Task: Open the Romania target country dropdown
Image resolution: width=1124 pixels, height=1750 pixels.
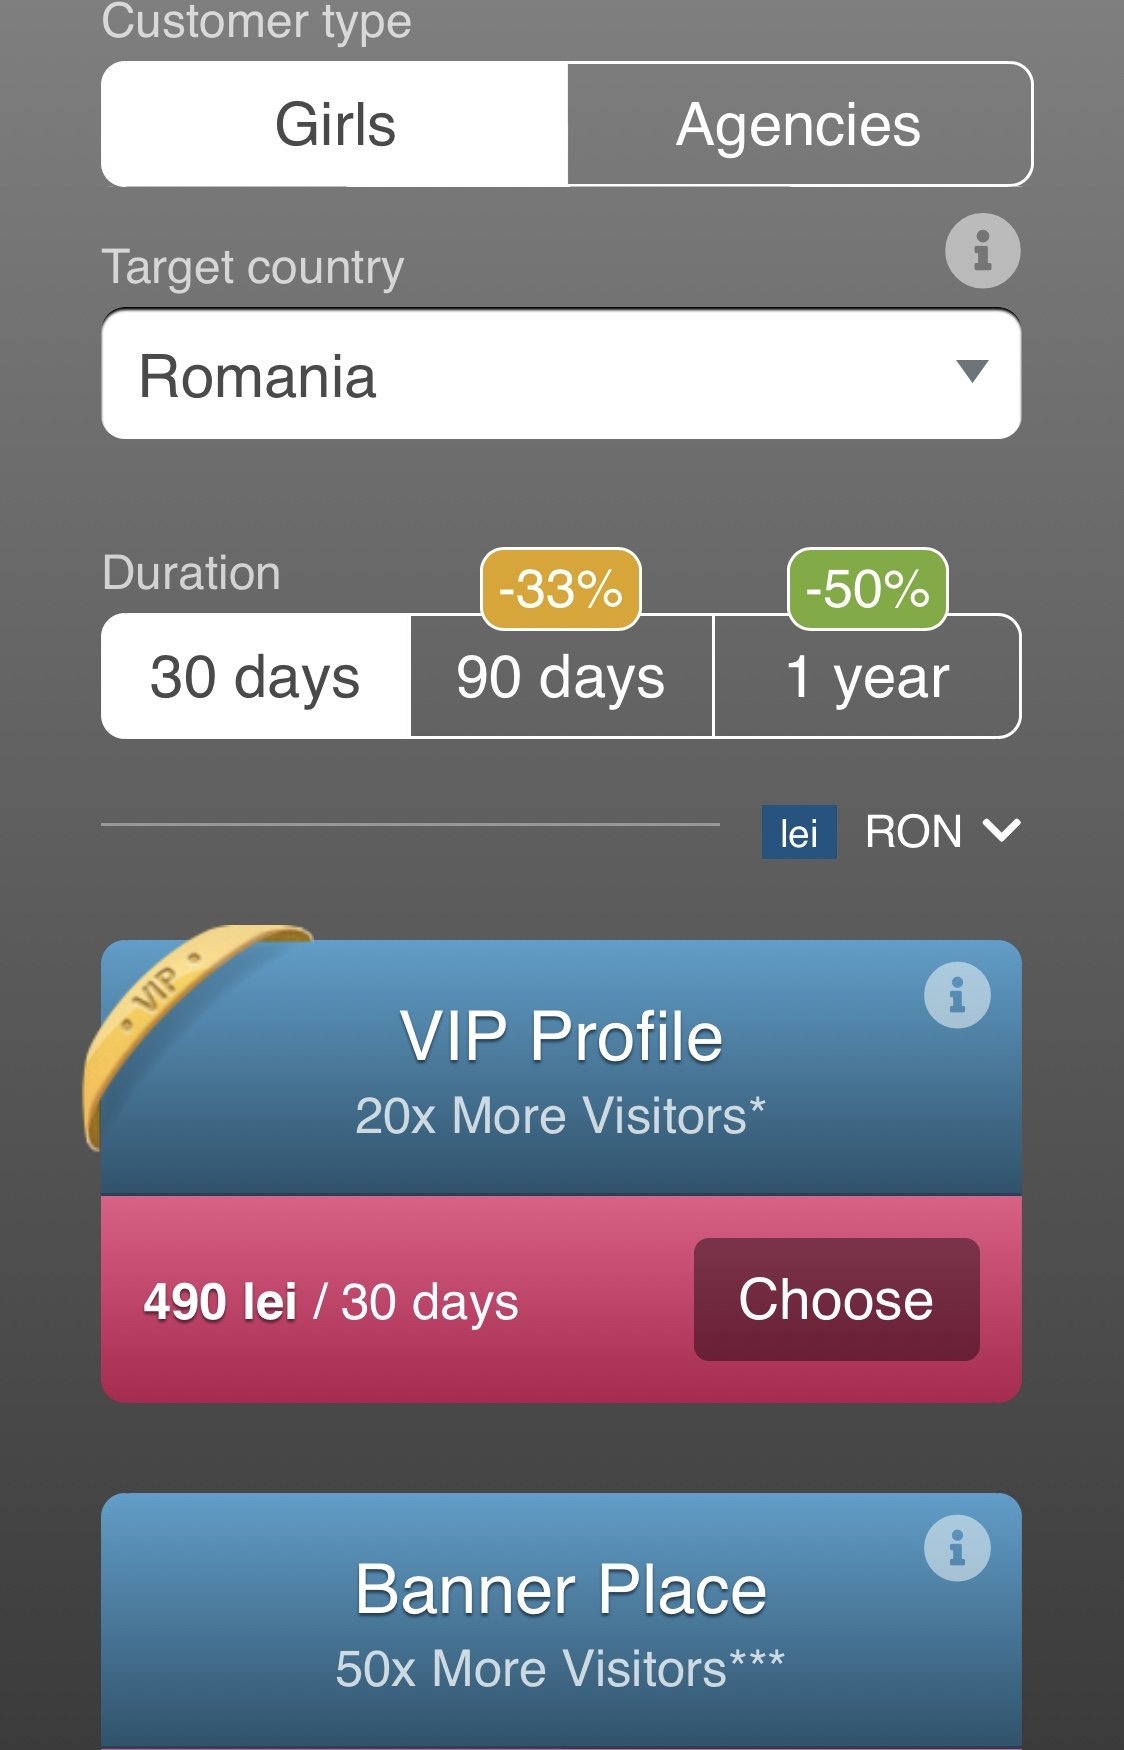Action: (x=561, y=375)
